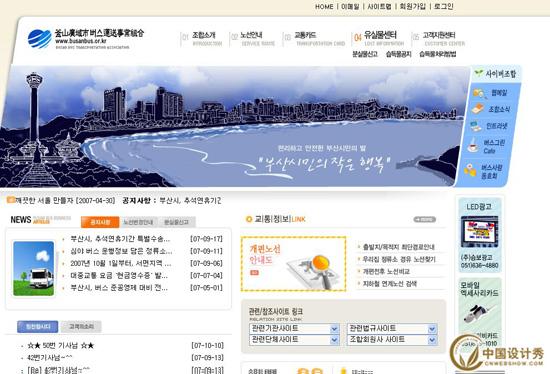This screenshot has width=550, height=374.
Task: Open the 인트라넷 computer icon
Action: [476, 126]
